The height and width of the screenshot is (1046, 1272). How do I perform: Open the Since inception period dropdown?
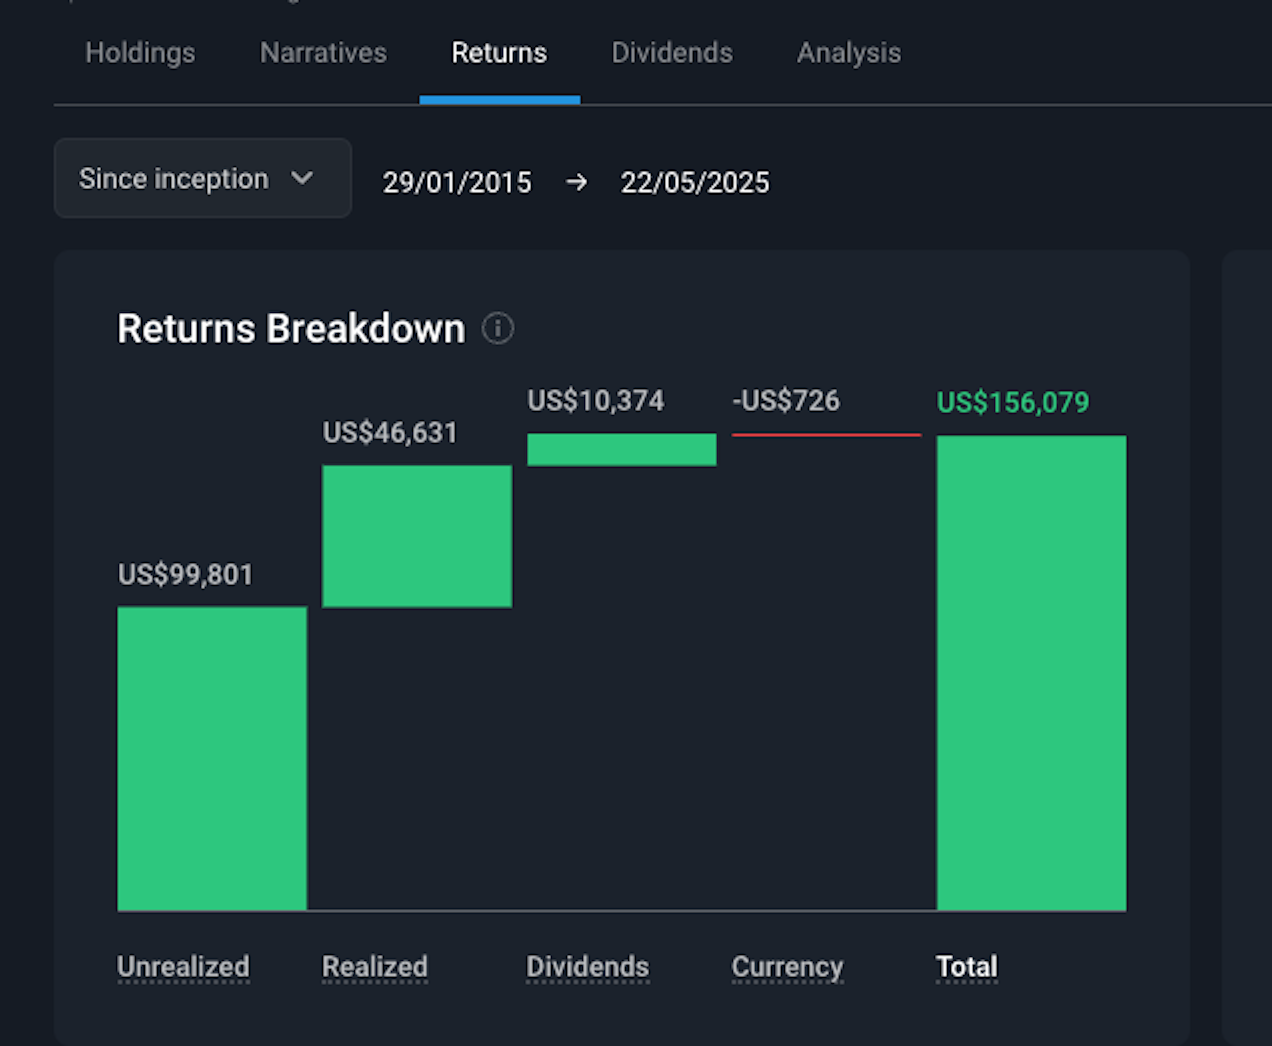pyautogui.click(x=203, y=178)
